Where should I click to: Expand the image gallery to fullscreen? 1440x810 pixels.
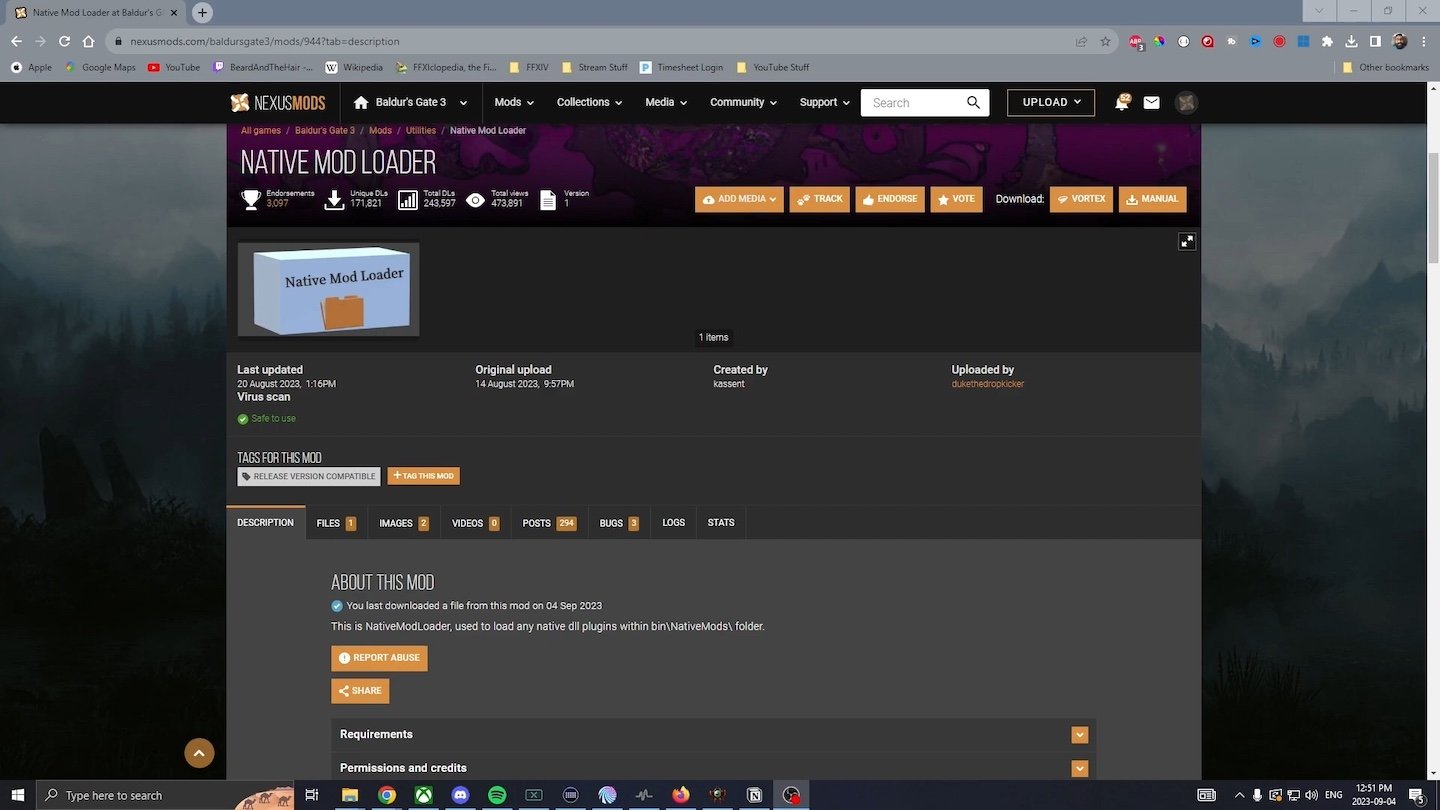[1186, 242]
